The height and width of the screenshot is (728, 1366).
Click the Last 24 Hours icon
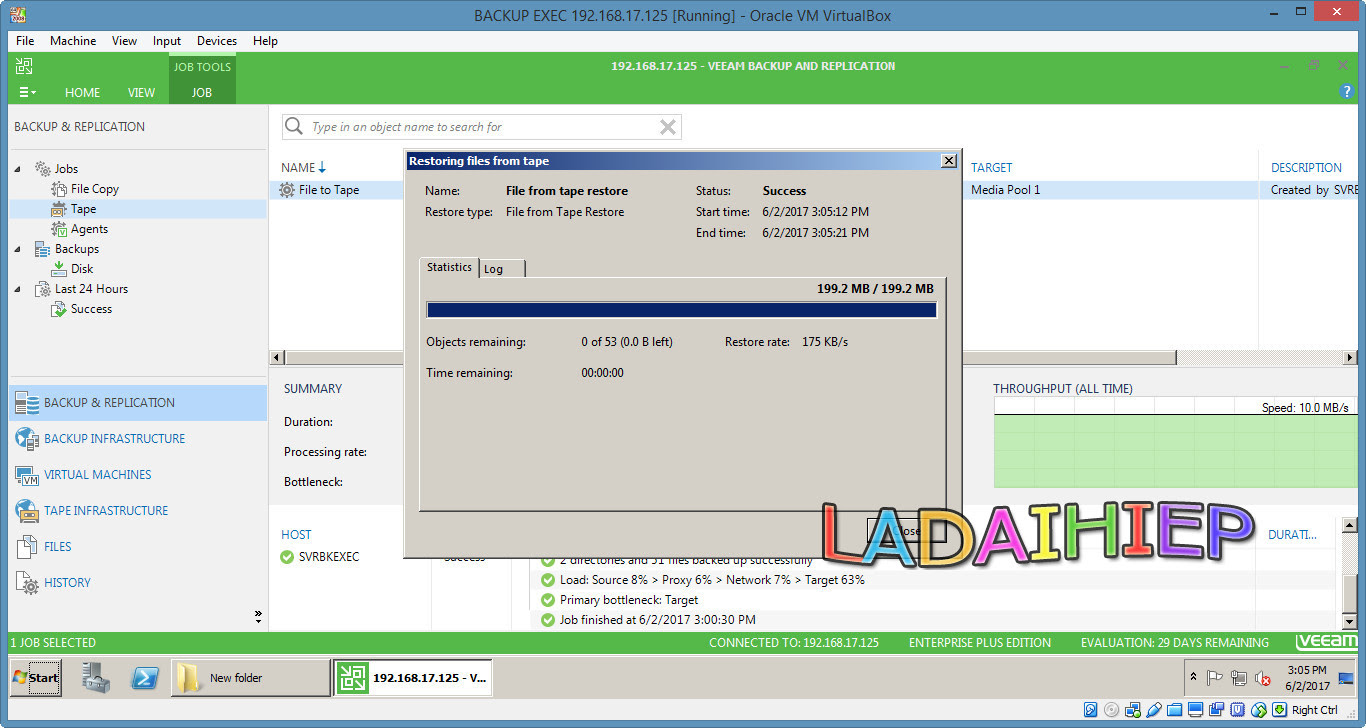43,289
